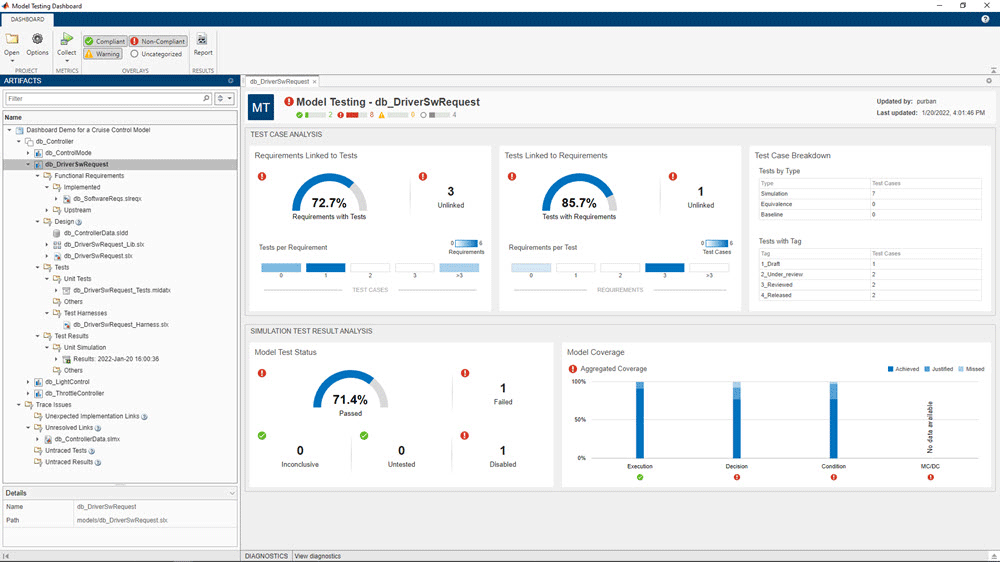Click the help question mark icon

click(x=985, y=19)
